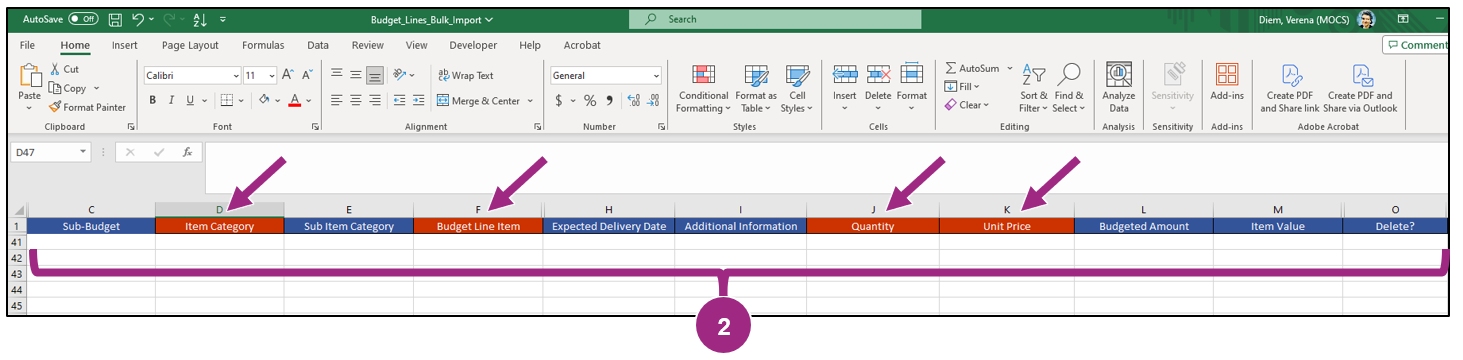Select Top Align icon

pyautogui.click(x=337, y=75)
